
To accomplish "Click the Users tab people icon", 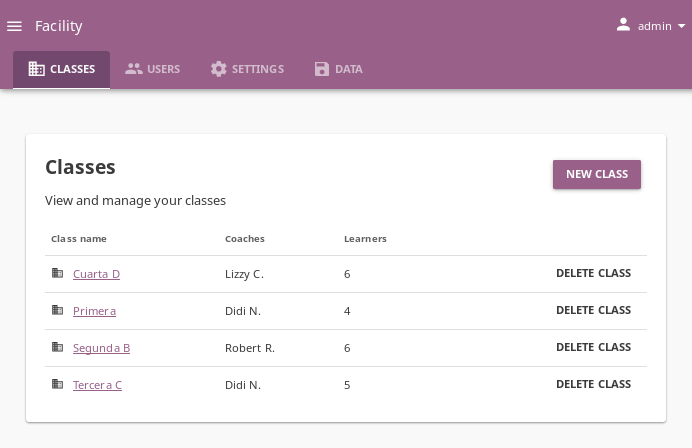I will pyautogui.click(x=134, y=69).
